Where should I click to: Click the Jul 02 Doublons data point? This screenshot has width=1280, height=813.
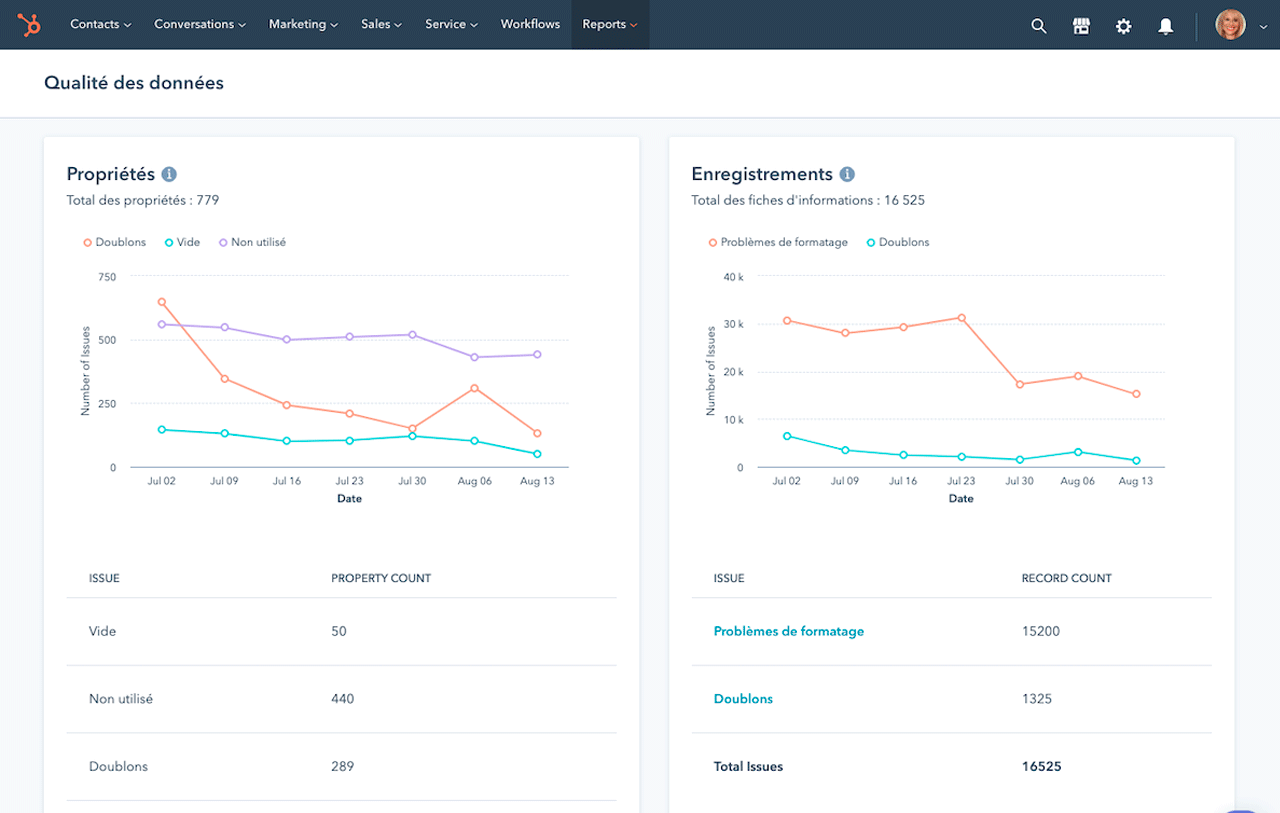162,302
